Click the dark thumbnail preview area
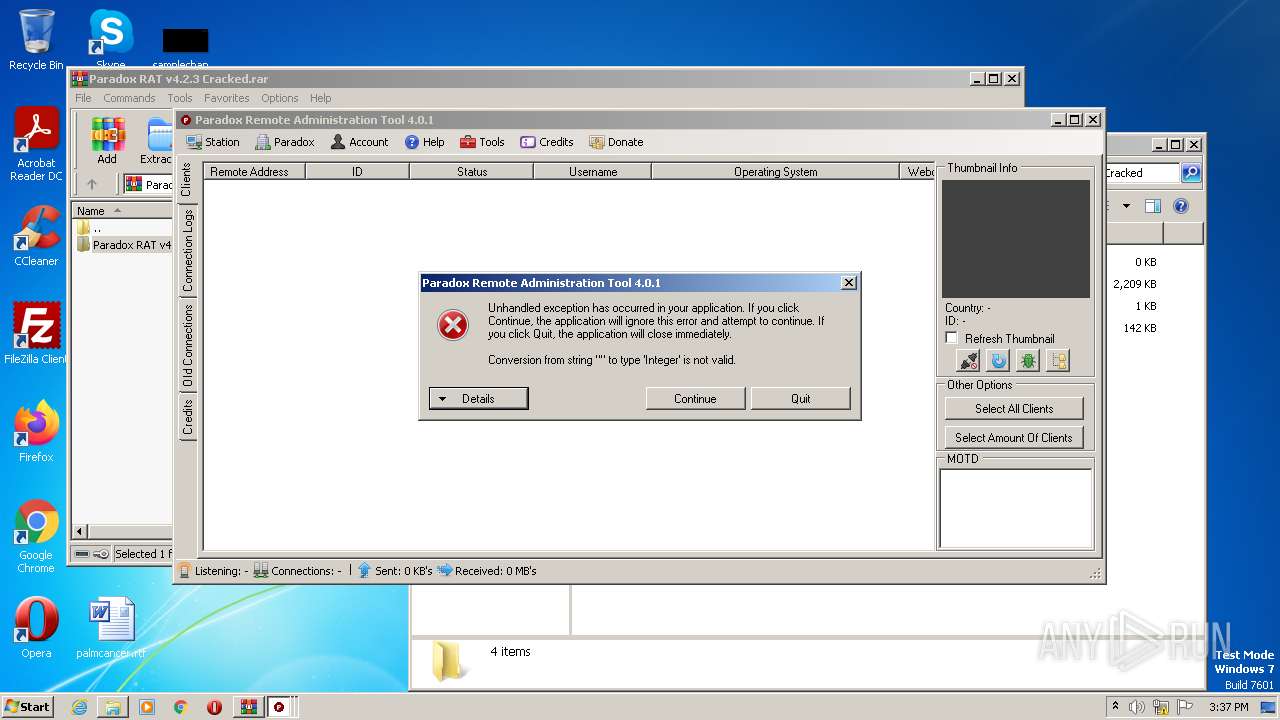 tap(1016, 239)
